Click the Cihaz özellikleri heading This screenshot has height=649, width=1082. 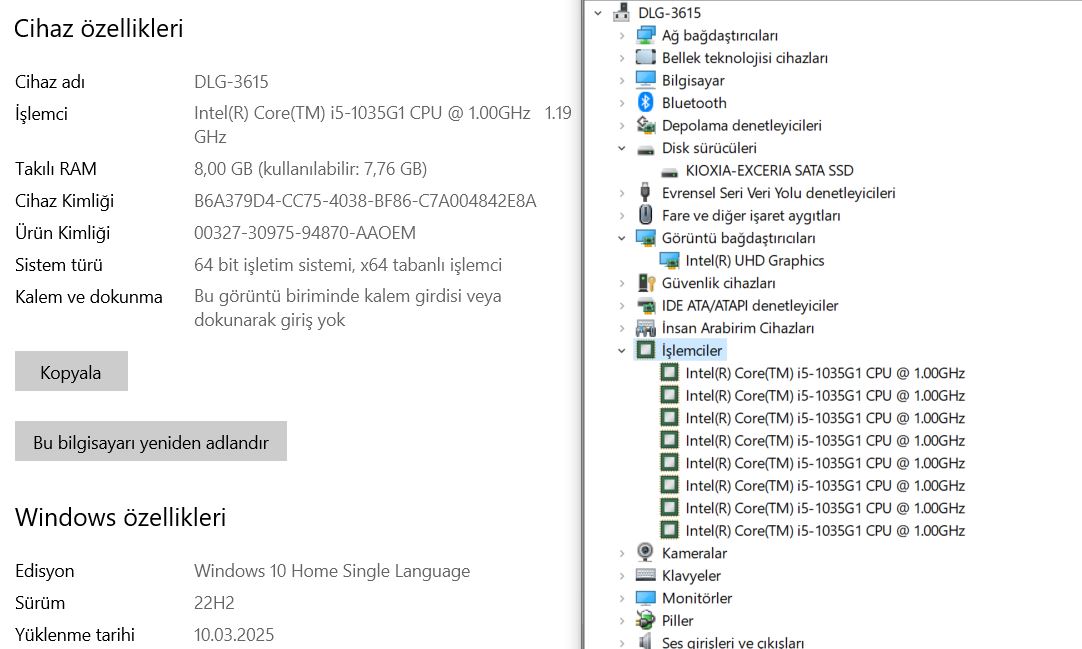click(99, 28)
